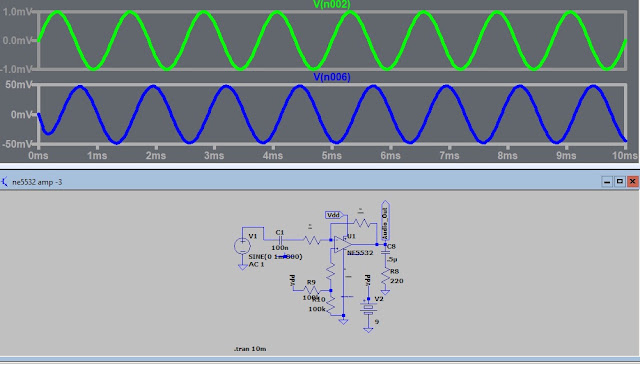Click the U1 NE5532 op-amp triangle
The height and width of the screenshot is (365, 640).
[x=342, y=244]
